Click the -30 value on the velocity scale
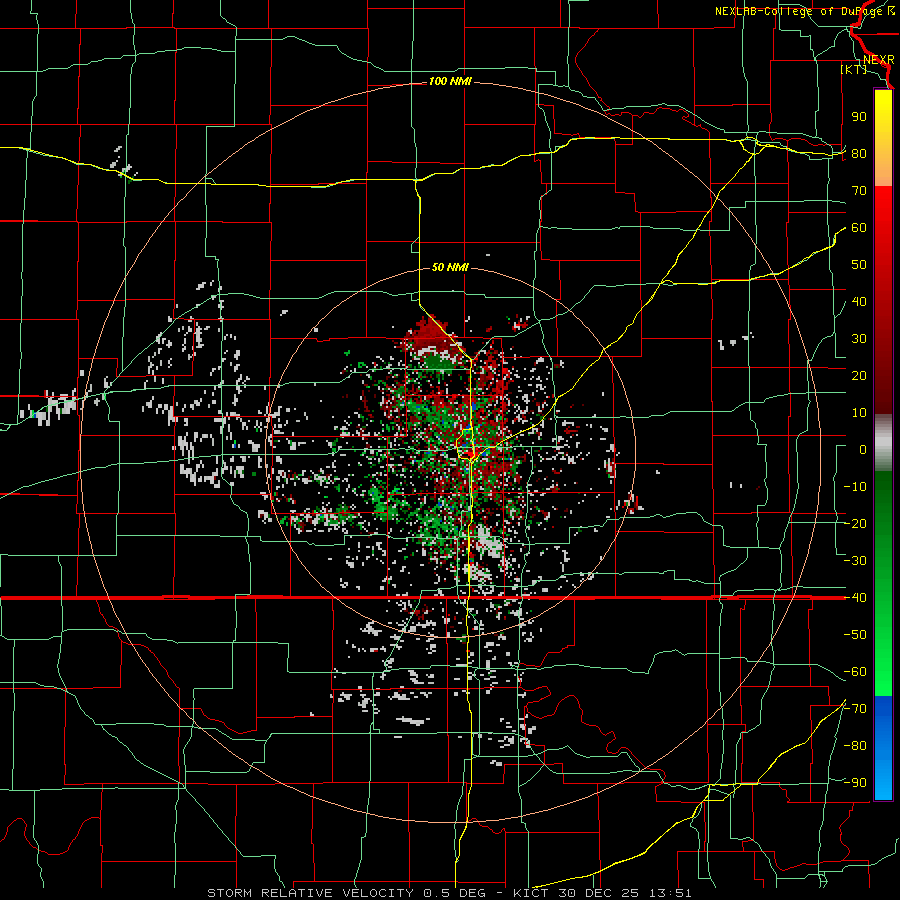The width and height of the screenshot is (900, 900). [x=855, y=561]
